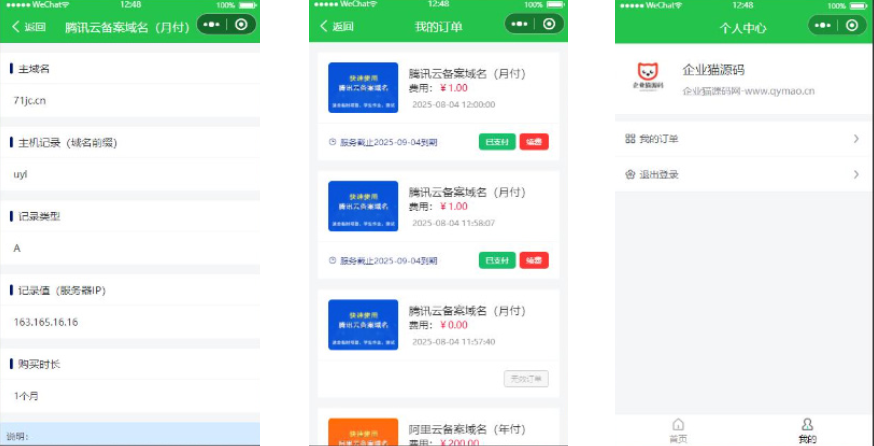
Task: Tap the 个人中心 page title
Action: tap(742, 28)
